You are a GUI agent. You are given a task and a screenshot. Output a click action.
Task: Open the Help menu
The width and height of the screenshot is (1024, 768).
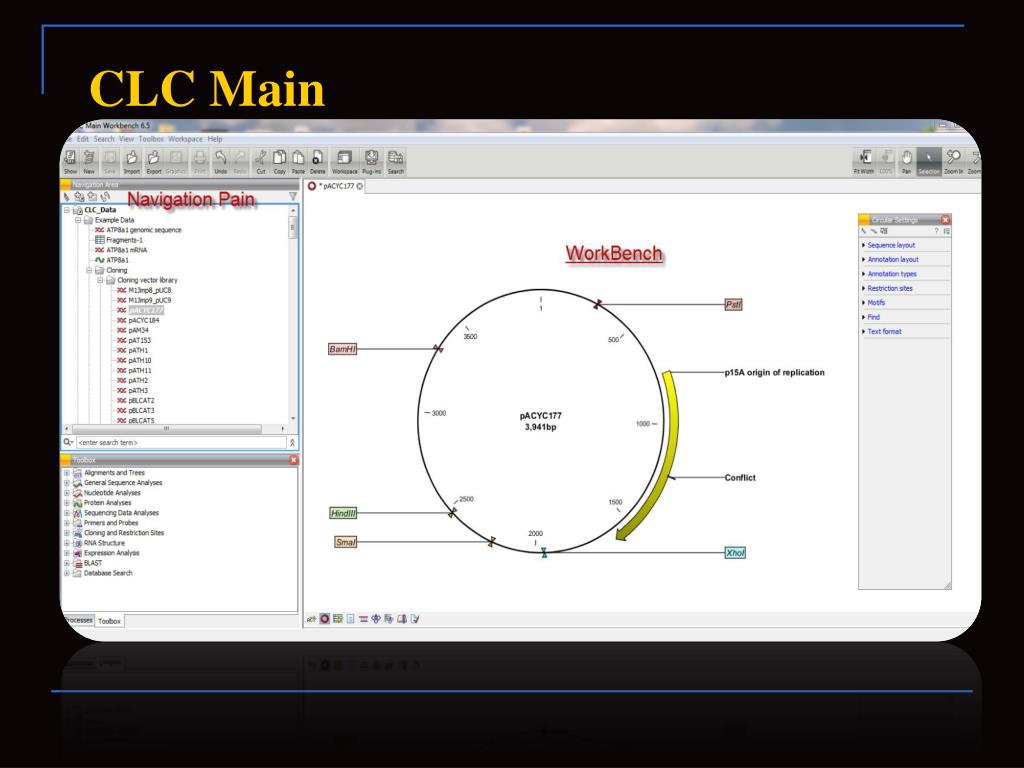215,139
